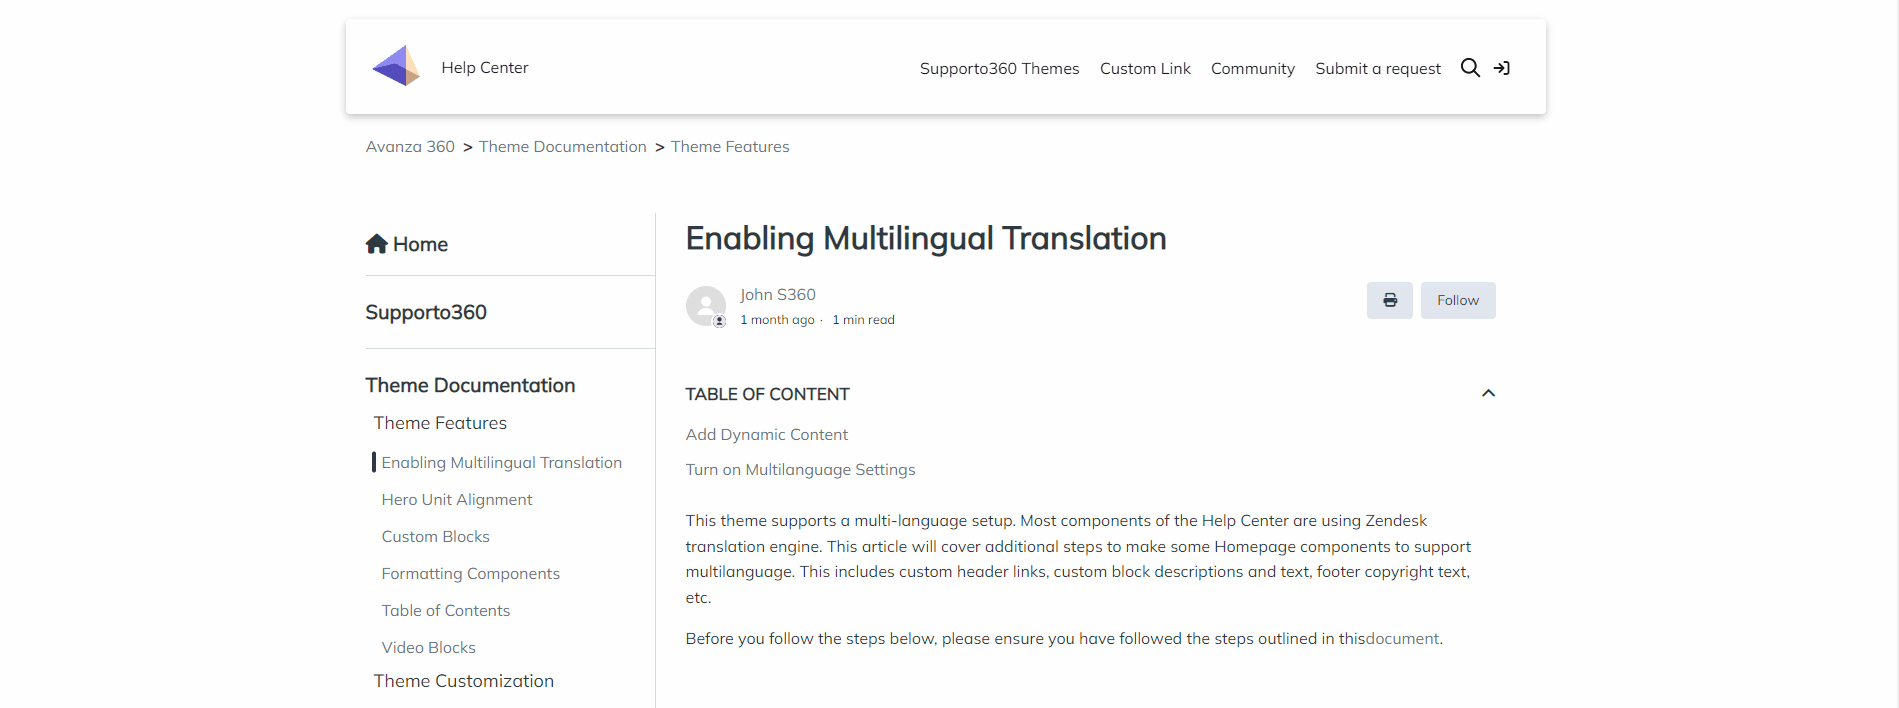Expand Theme Customization section in sidebar

pos(463,680)
